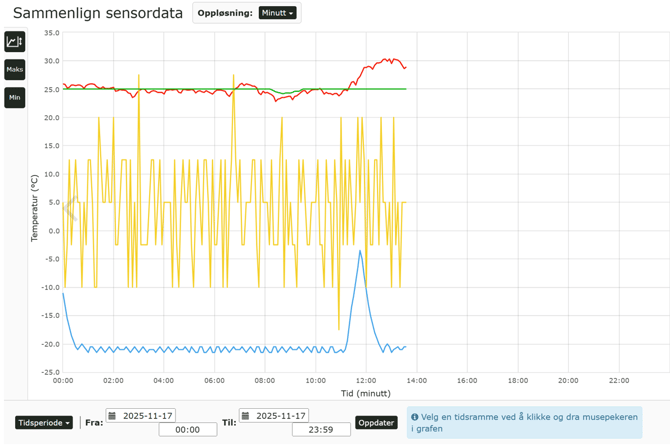Viewport: 670px width, 447px height.
Task: Toggle the Maks line display
Action: tap(14, 69)
